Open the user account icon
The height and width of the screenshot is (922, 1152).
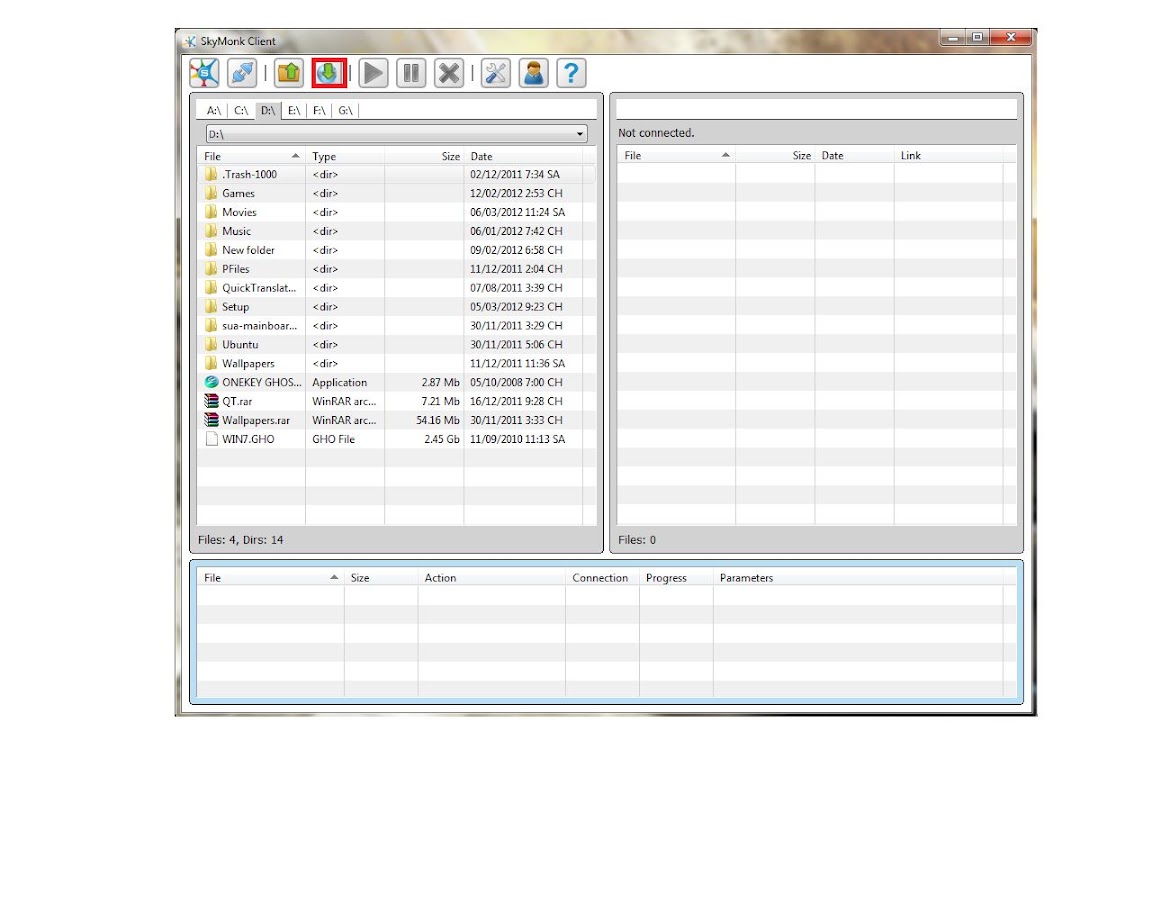[534, 73]
